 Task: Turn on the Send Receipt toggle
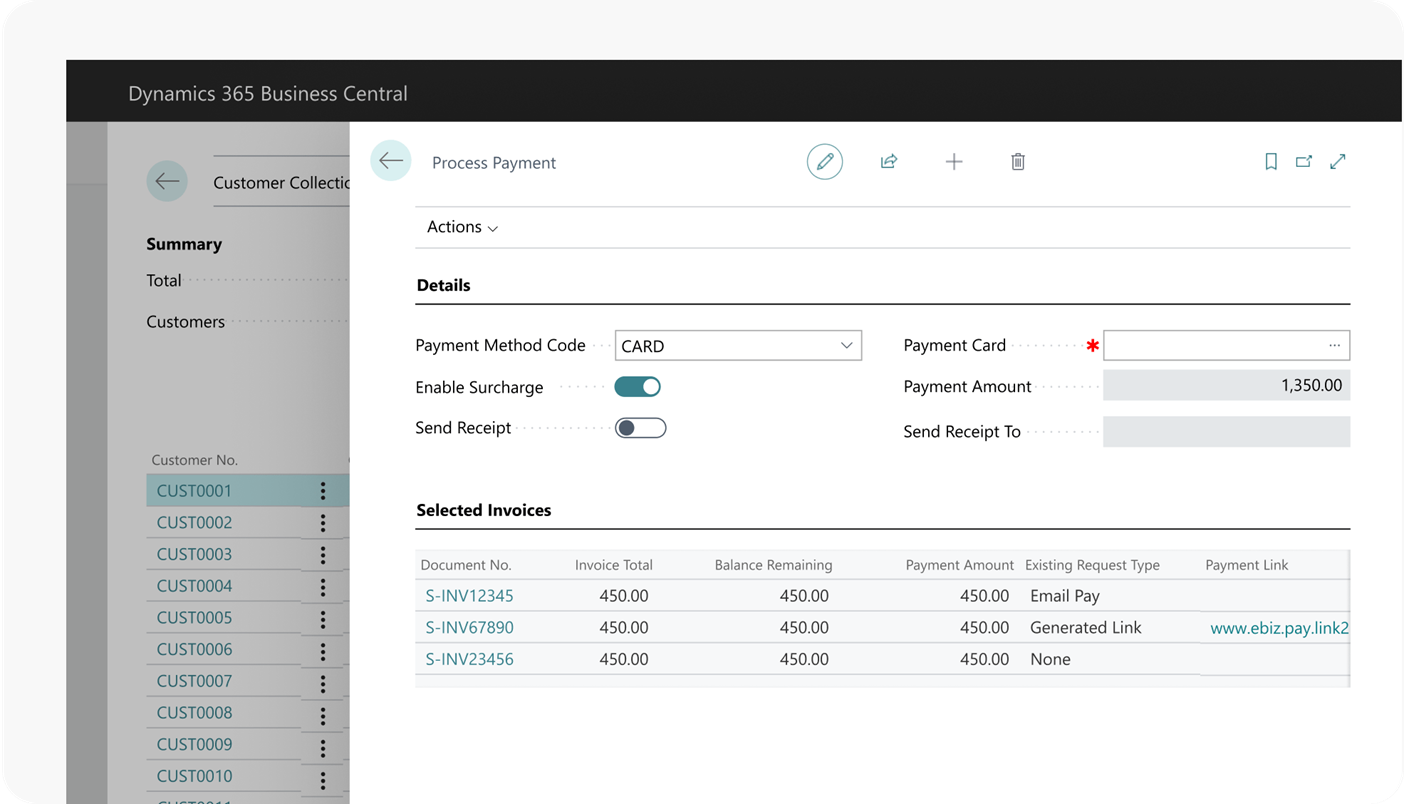639,428
